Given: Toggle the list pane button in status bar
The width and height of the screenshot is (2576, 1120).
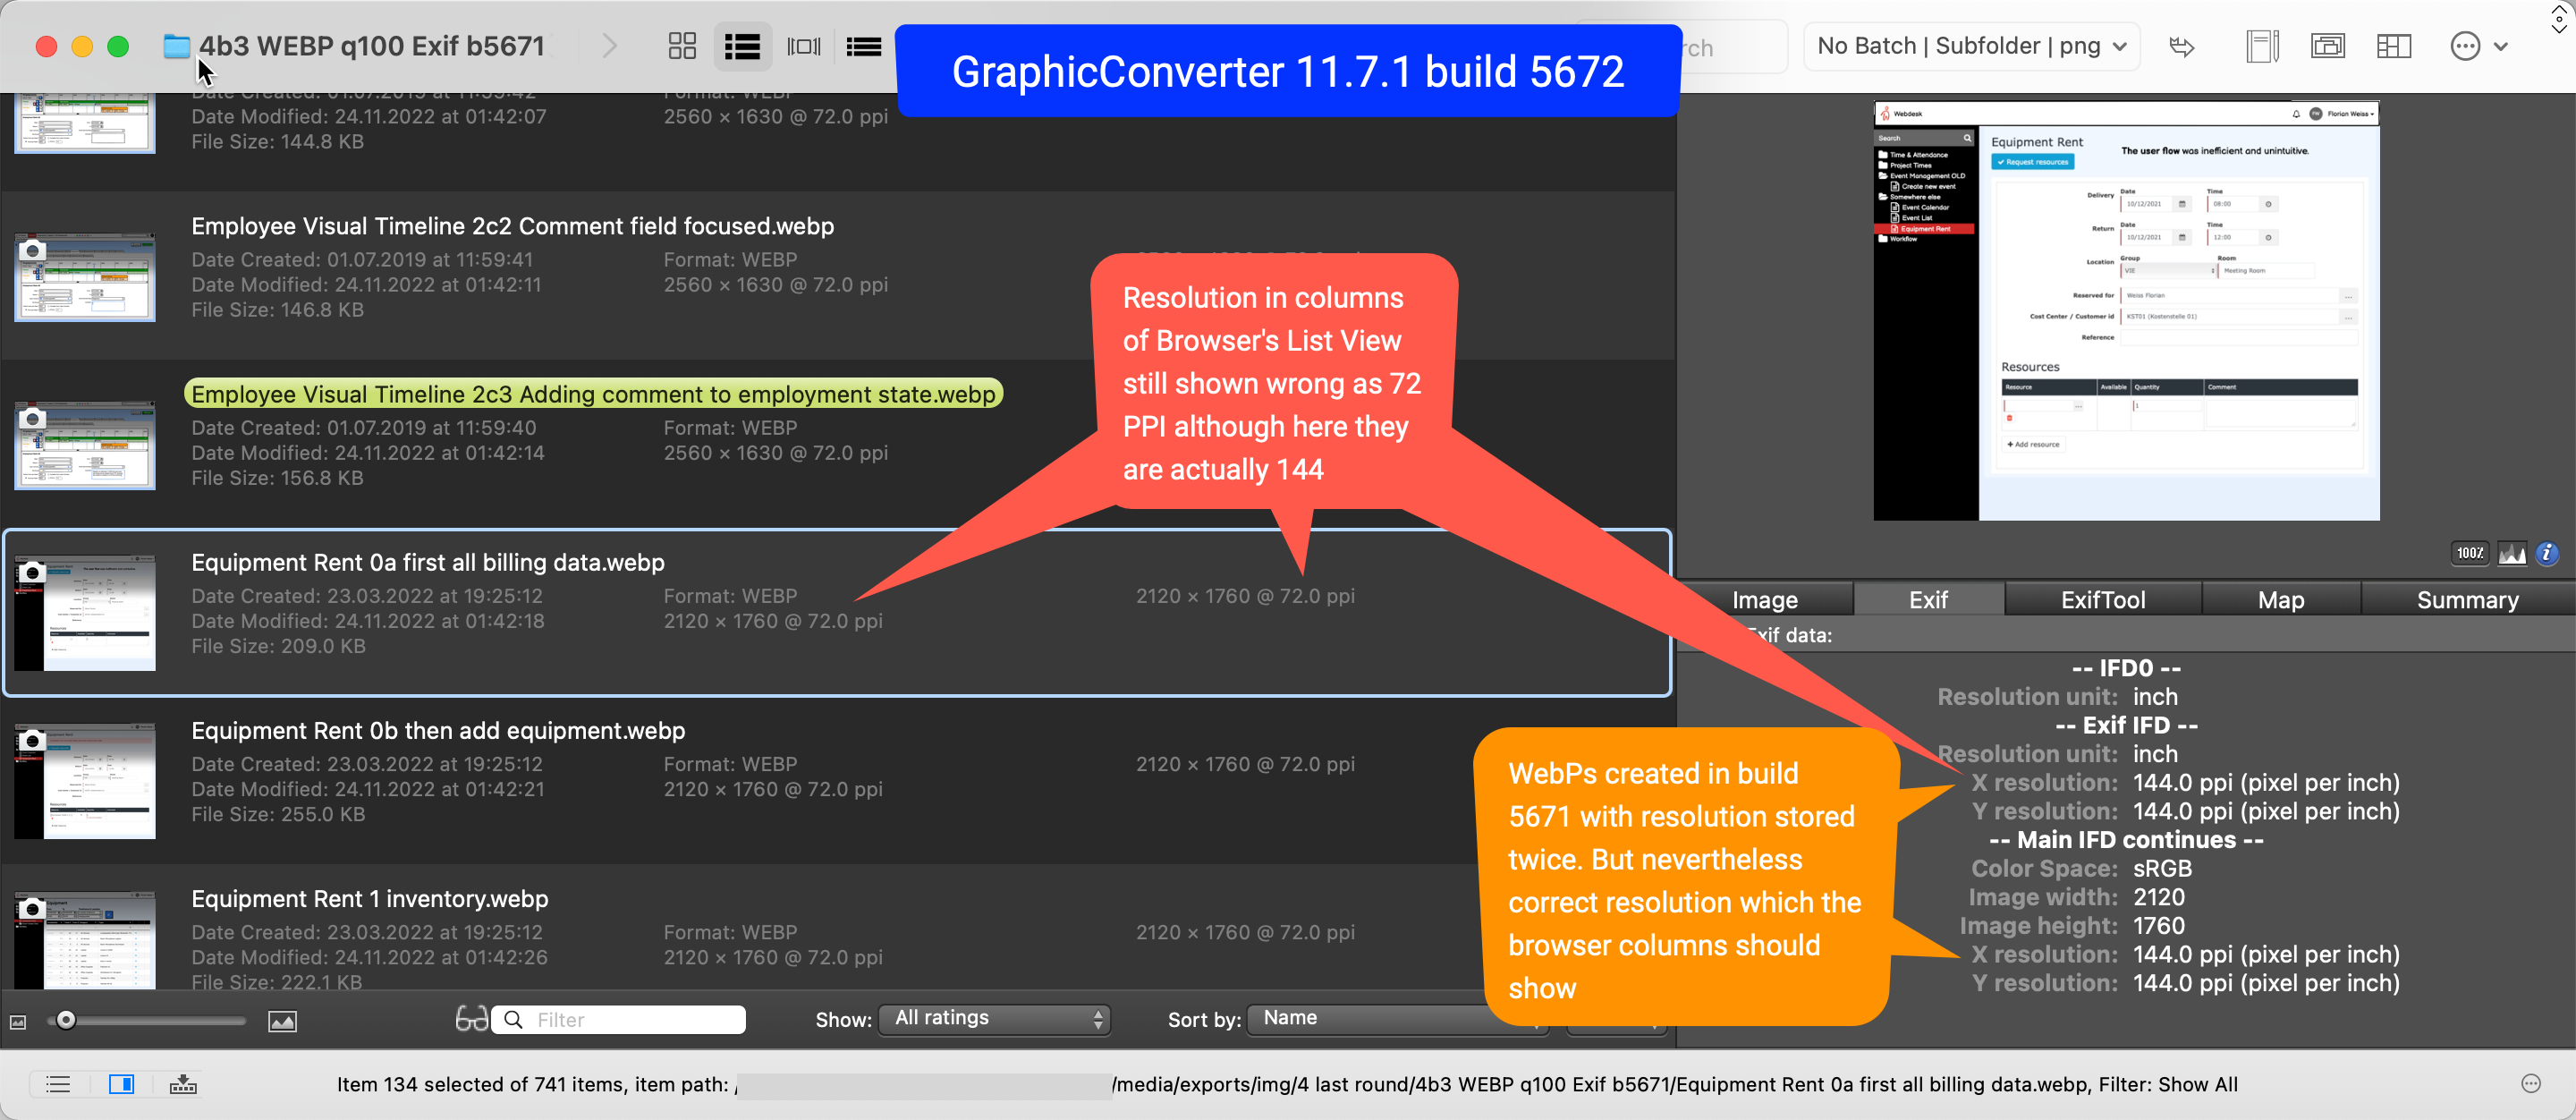Looking at the screenshot, I should (58, 1084).
